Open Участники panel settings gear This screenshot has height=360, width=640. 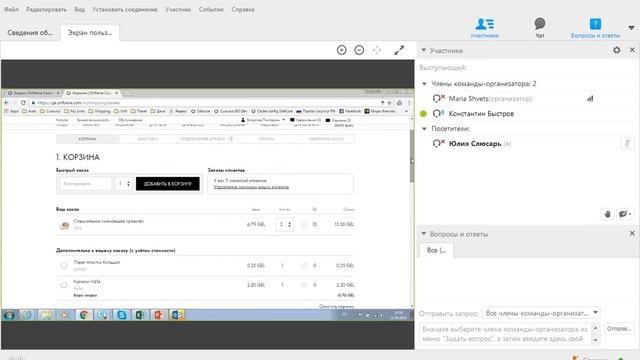tap(616, 50)
